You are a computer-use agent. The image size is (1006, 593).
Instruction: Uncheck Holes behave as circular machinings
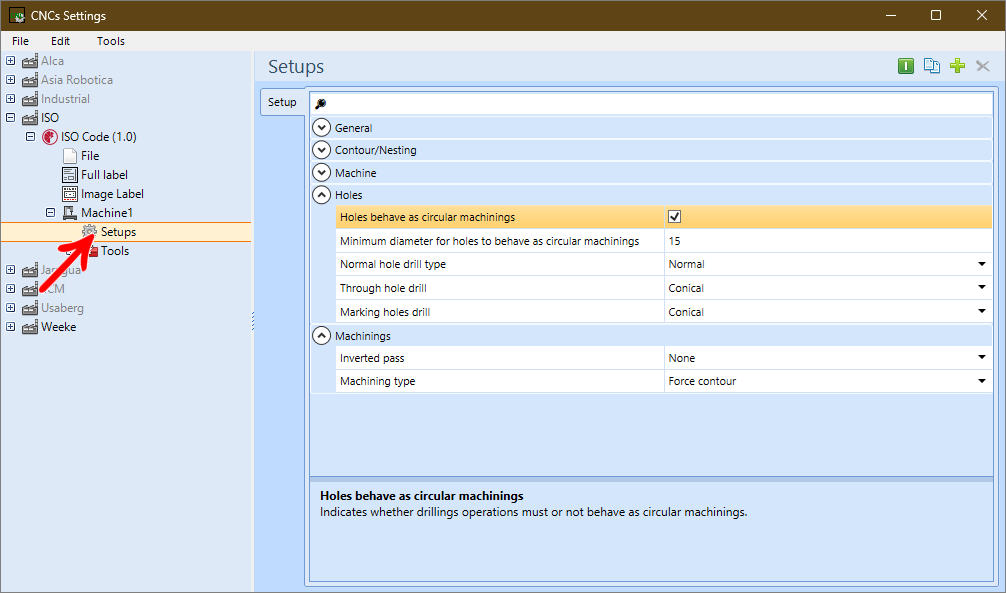674,217
